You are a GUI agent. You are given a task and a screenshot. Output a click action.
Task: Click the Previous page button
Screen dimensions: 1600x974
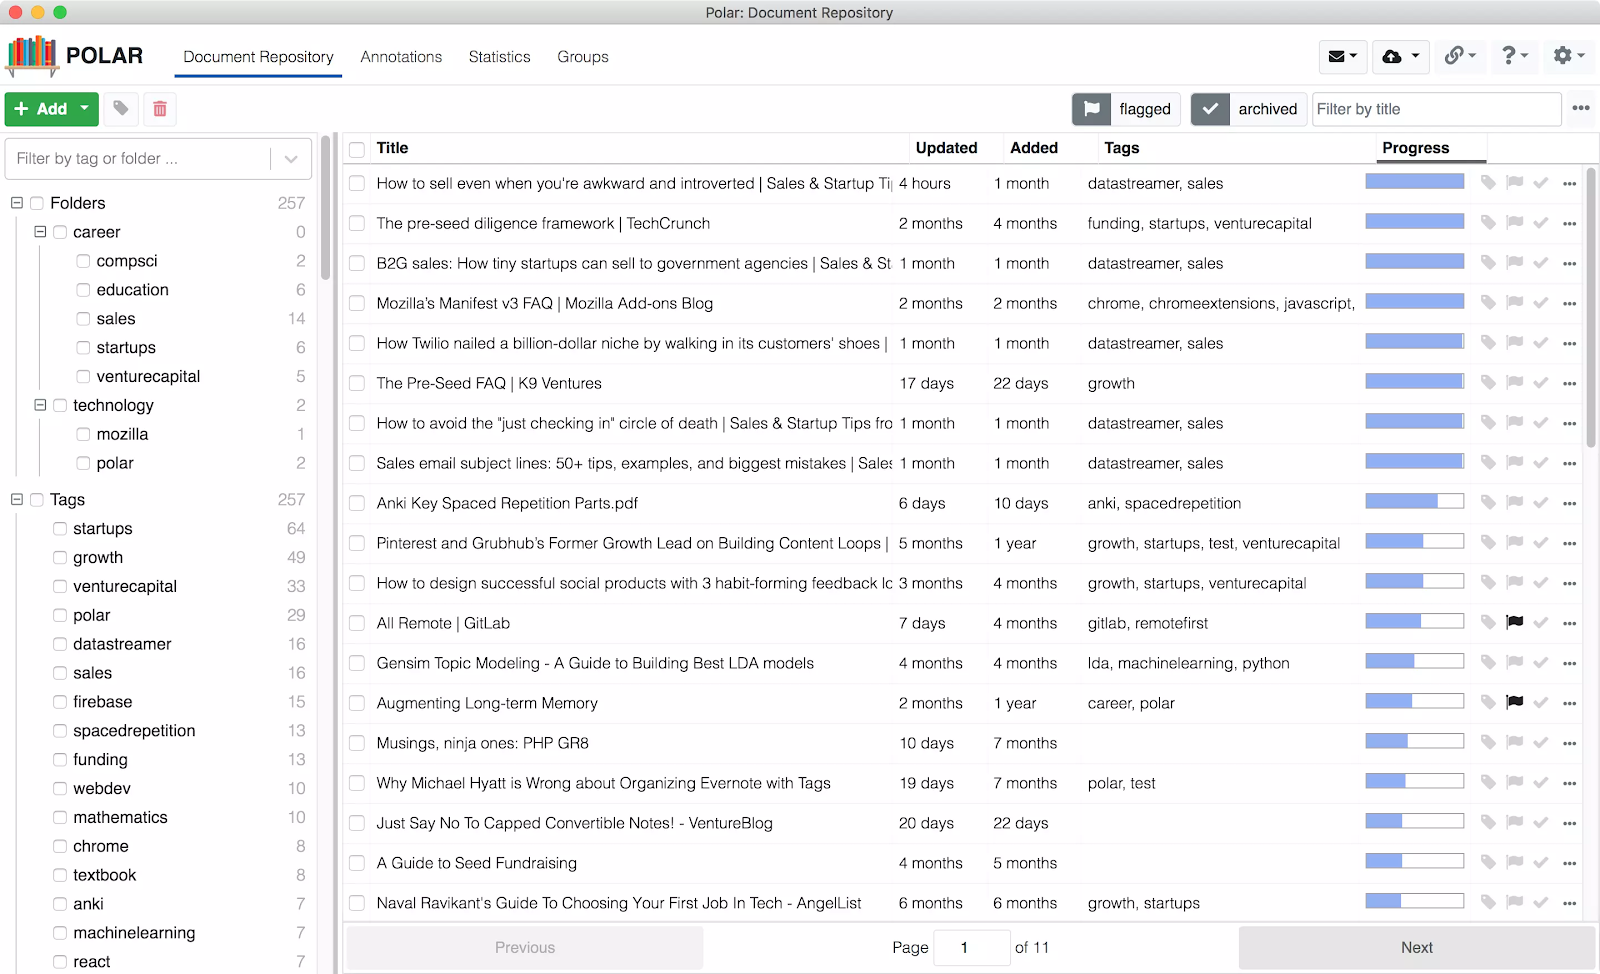[524, 948]
